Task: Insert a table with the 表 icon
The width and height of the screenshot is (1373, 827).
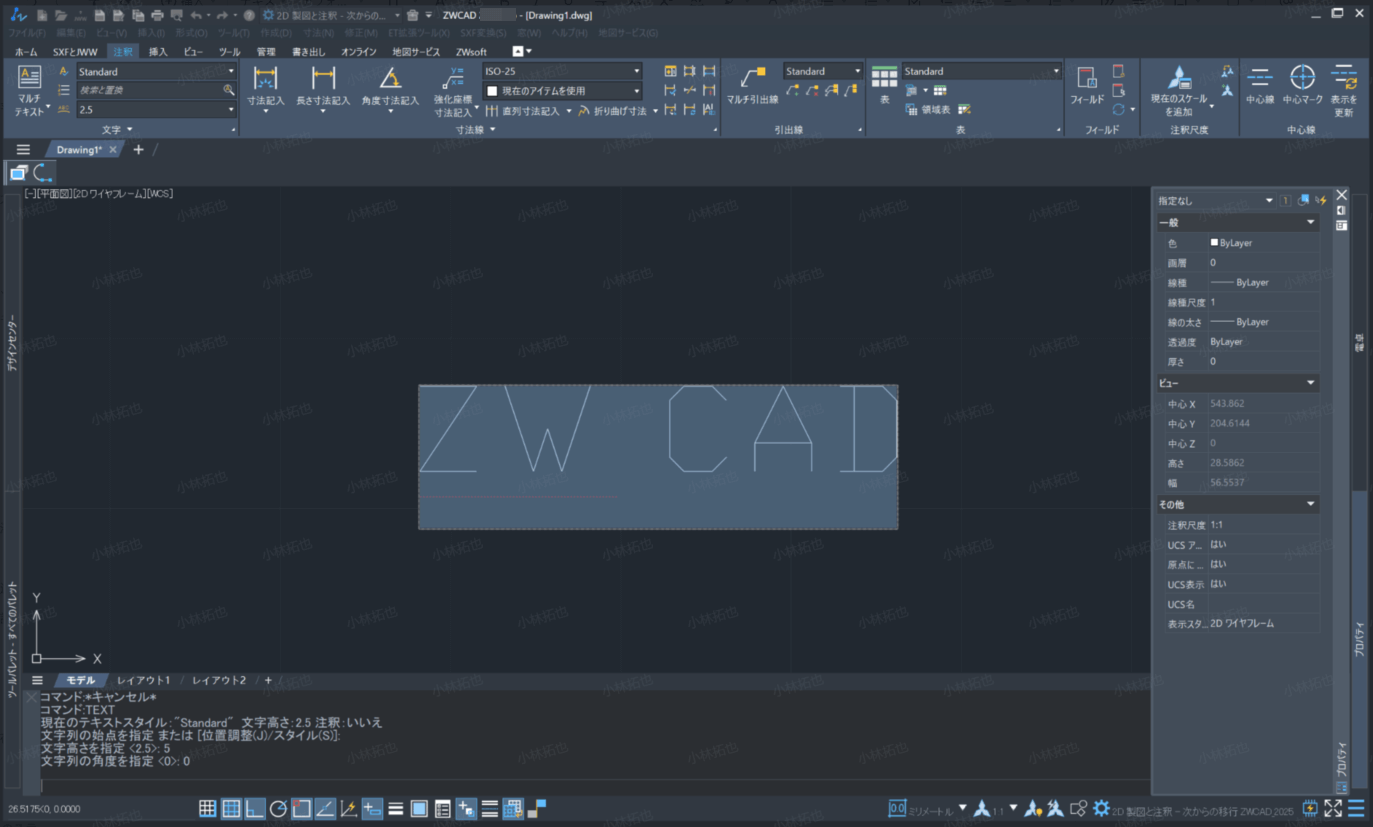Action: [x=884, y=77]
